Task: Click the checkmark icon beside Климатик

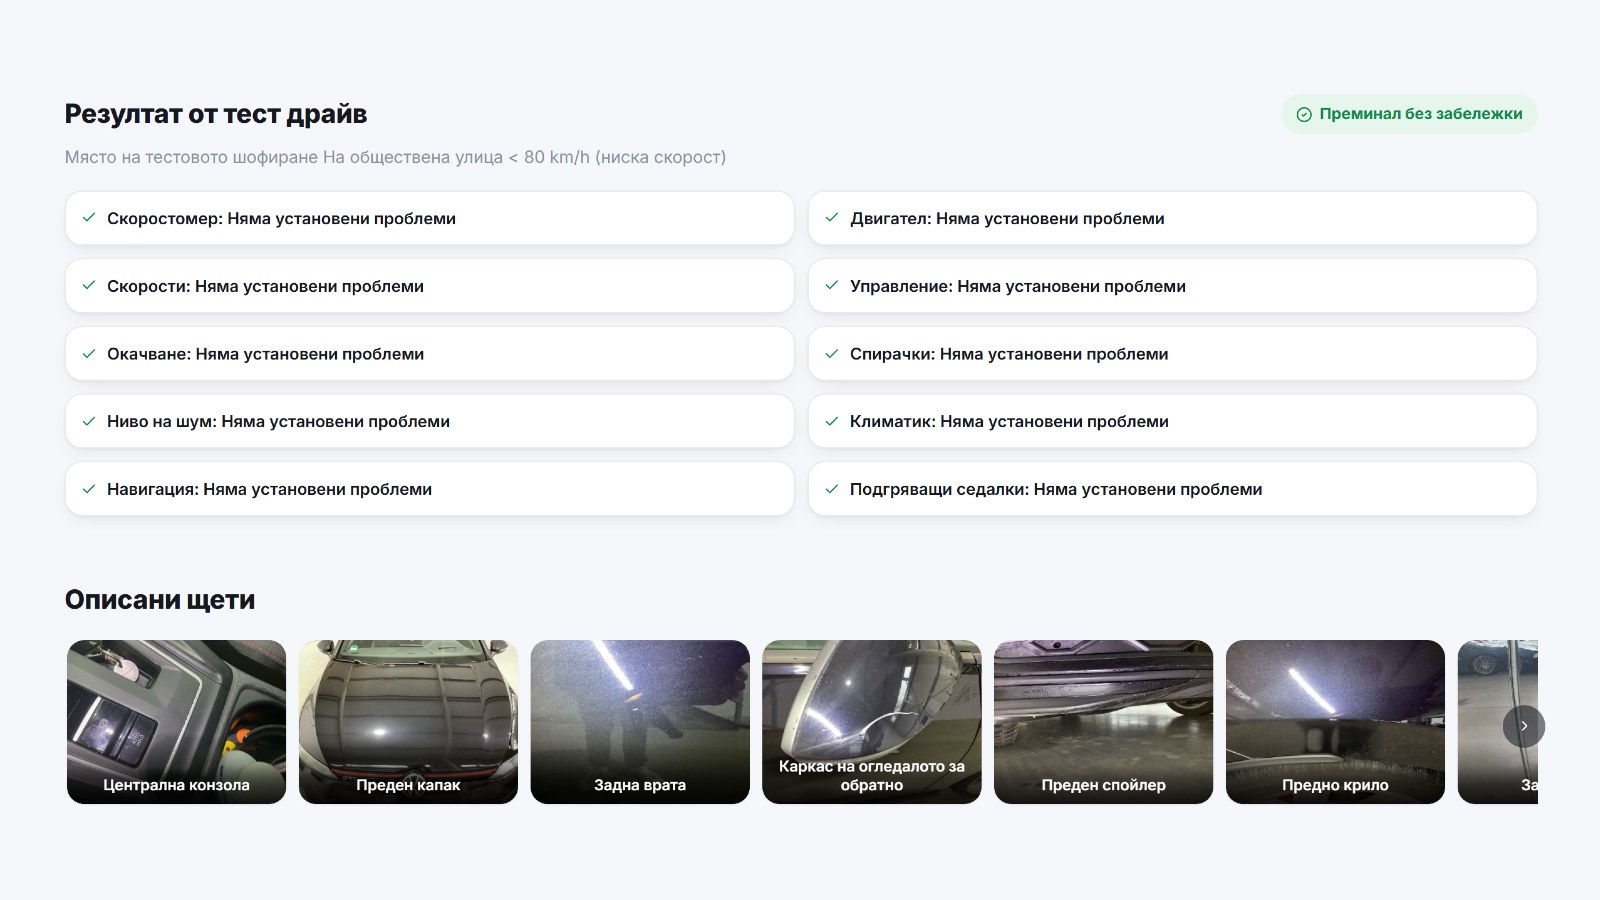Action: coord(832,421)
